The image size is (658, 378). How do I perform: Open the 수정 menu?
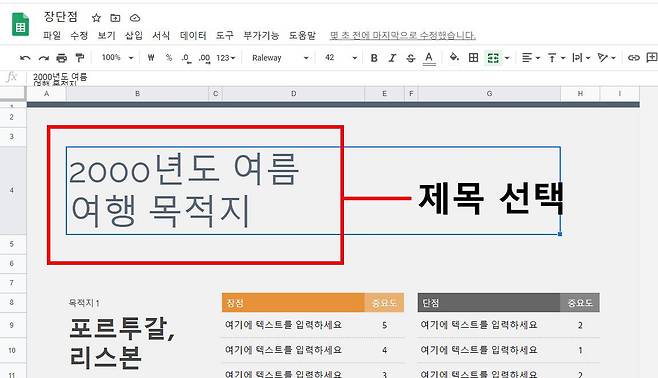[x=79, y=35]
